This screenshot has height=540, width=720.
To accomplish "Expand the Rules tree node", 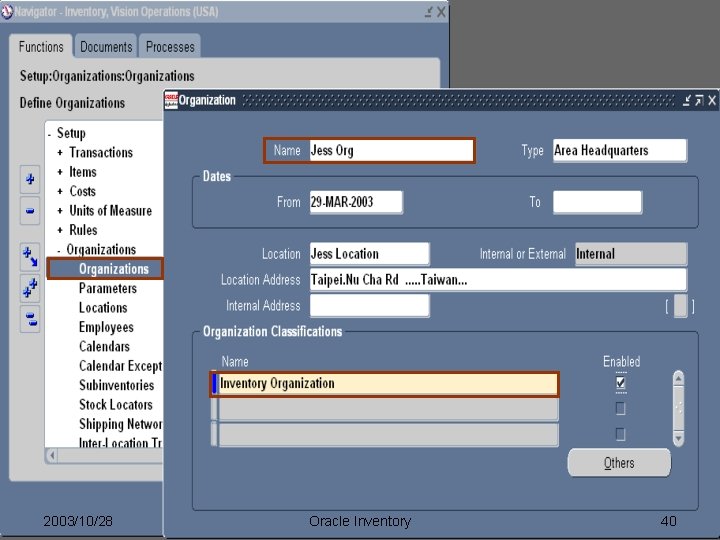I will (60, 230).
